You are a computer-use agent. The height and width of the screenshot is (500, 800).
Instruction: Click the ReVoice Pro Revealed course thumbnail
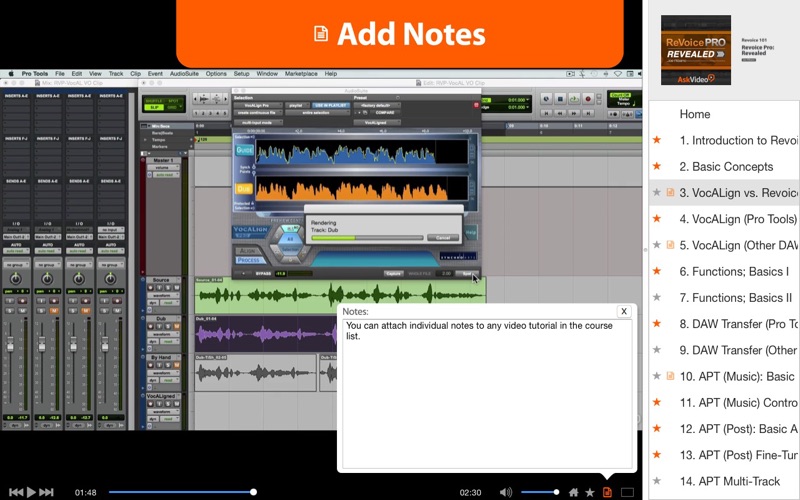click(696, 50)
